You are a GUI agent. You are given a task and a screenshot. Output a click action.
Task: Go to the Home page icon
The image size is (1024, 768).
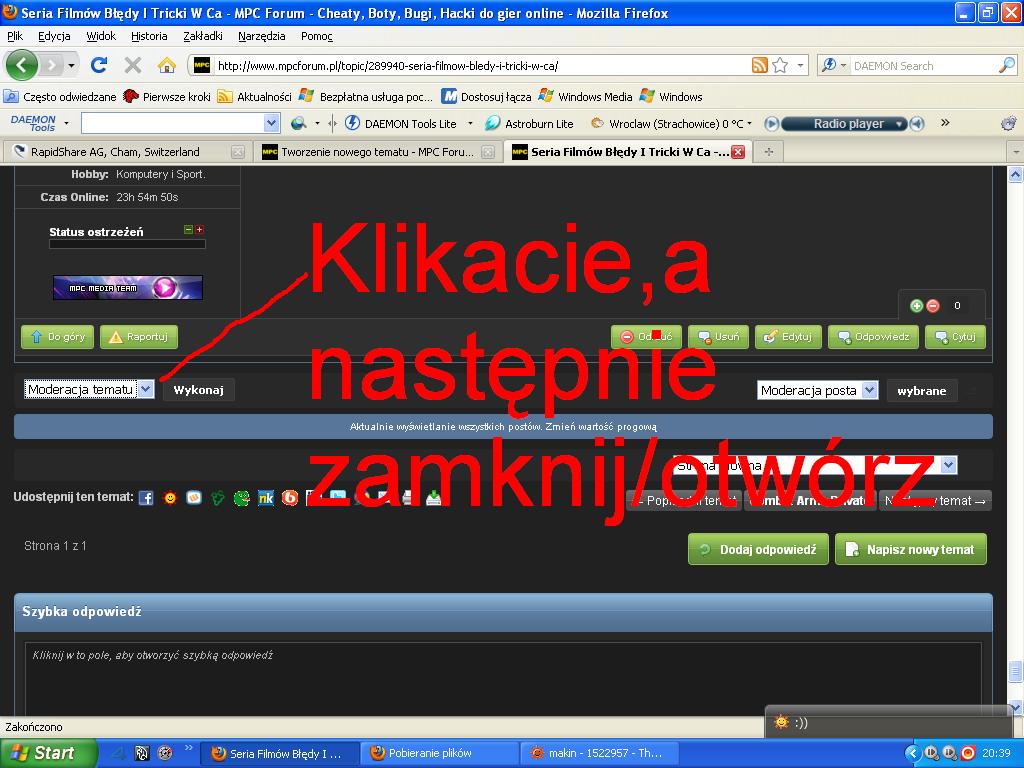click(167, 65)
